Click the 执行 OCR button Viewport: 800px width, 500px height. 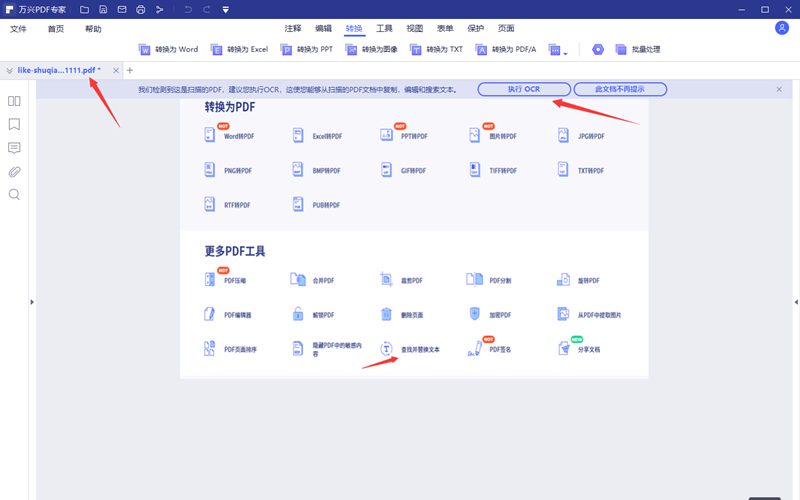pyautogui.click(x=524, y=89)
